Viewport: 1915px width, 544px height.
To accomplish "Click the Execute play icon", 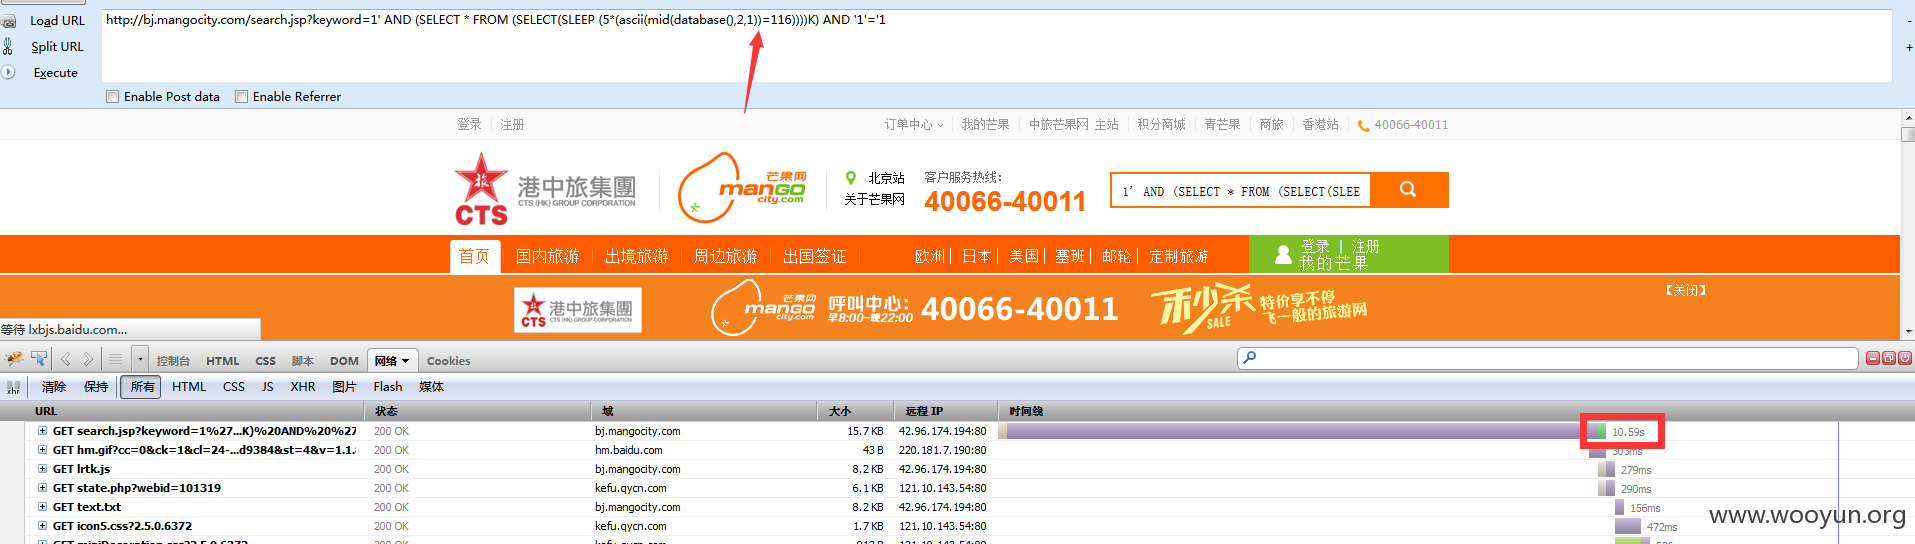I will pos(8,72).
